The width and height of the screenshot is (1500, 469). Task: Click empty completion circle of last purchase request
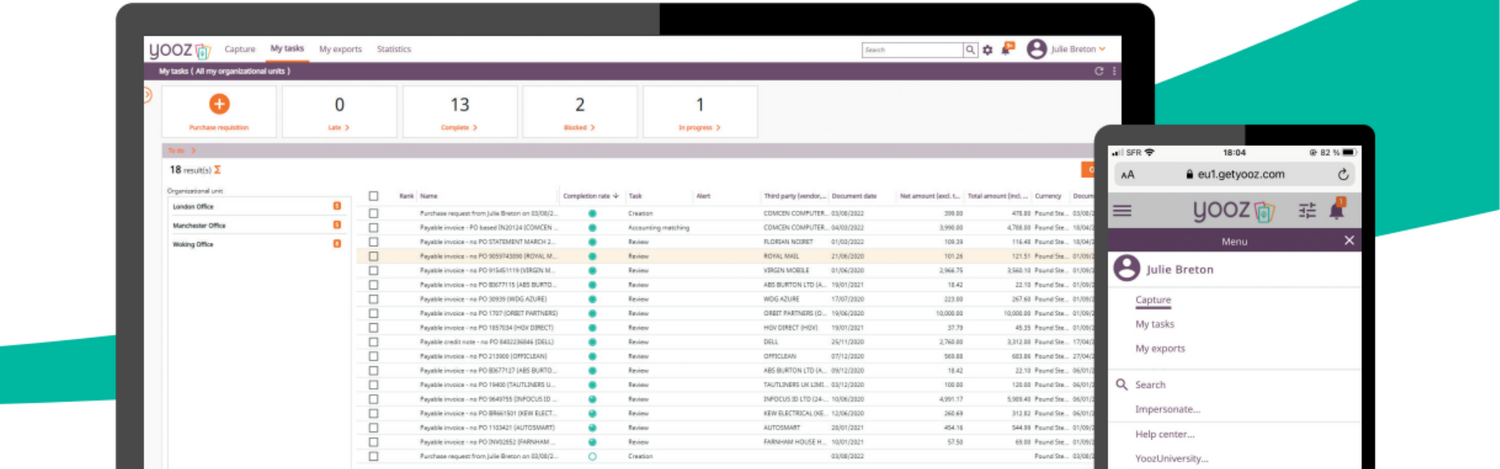coord(592,456)
